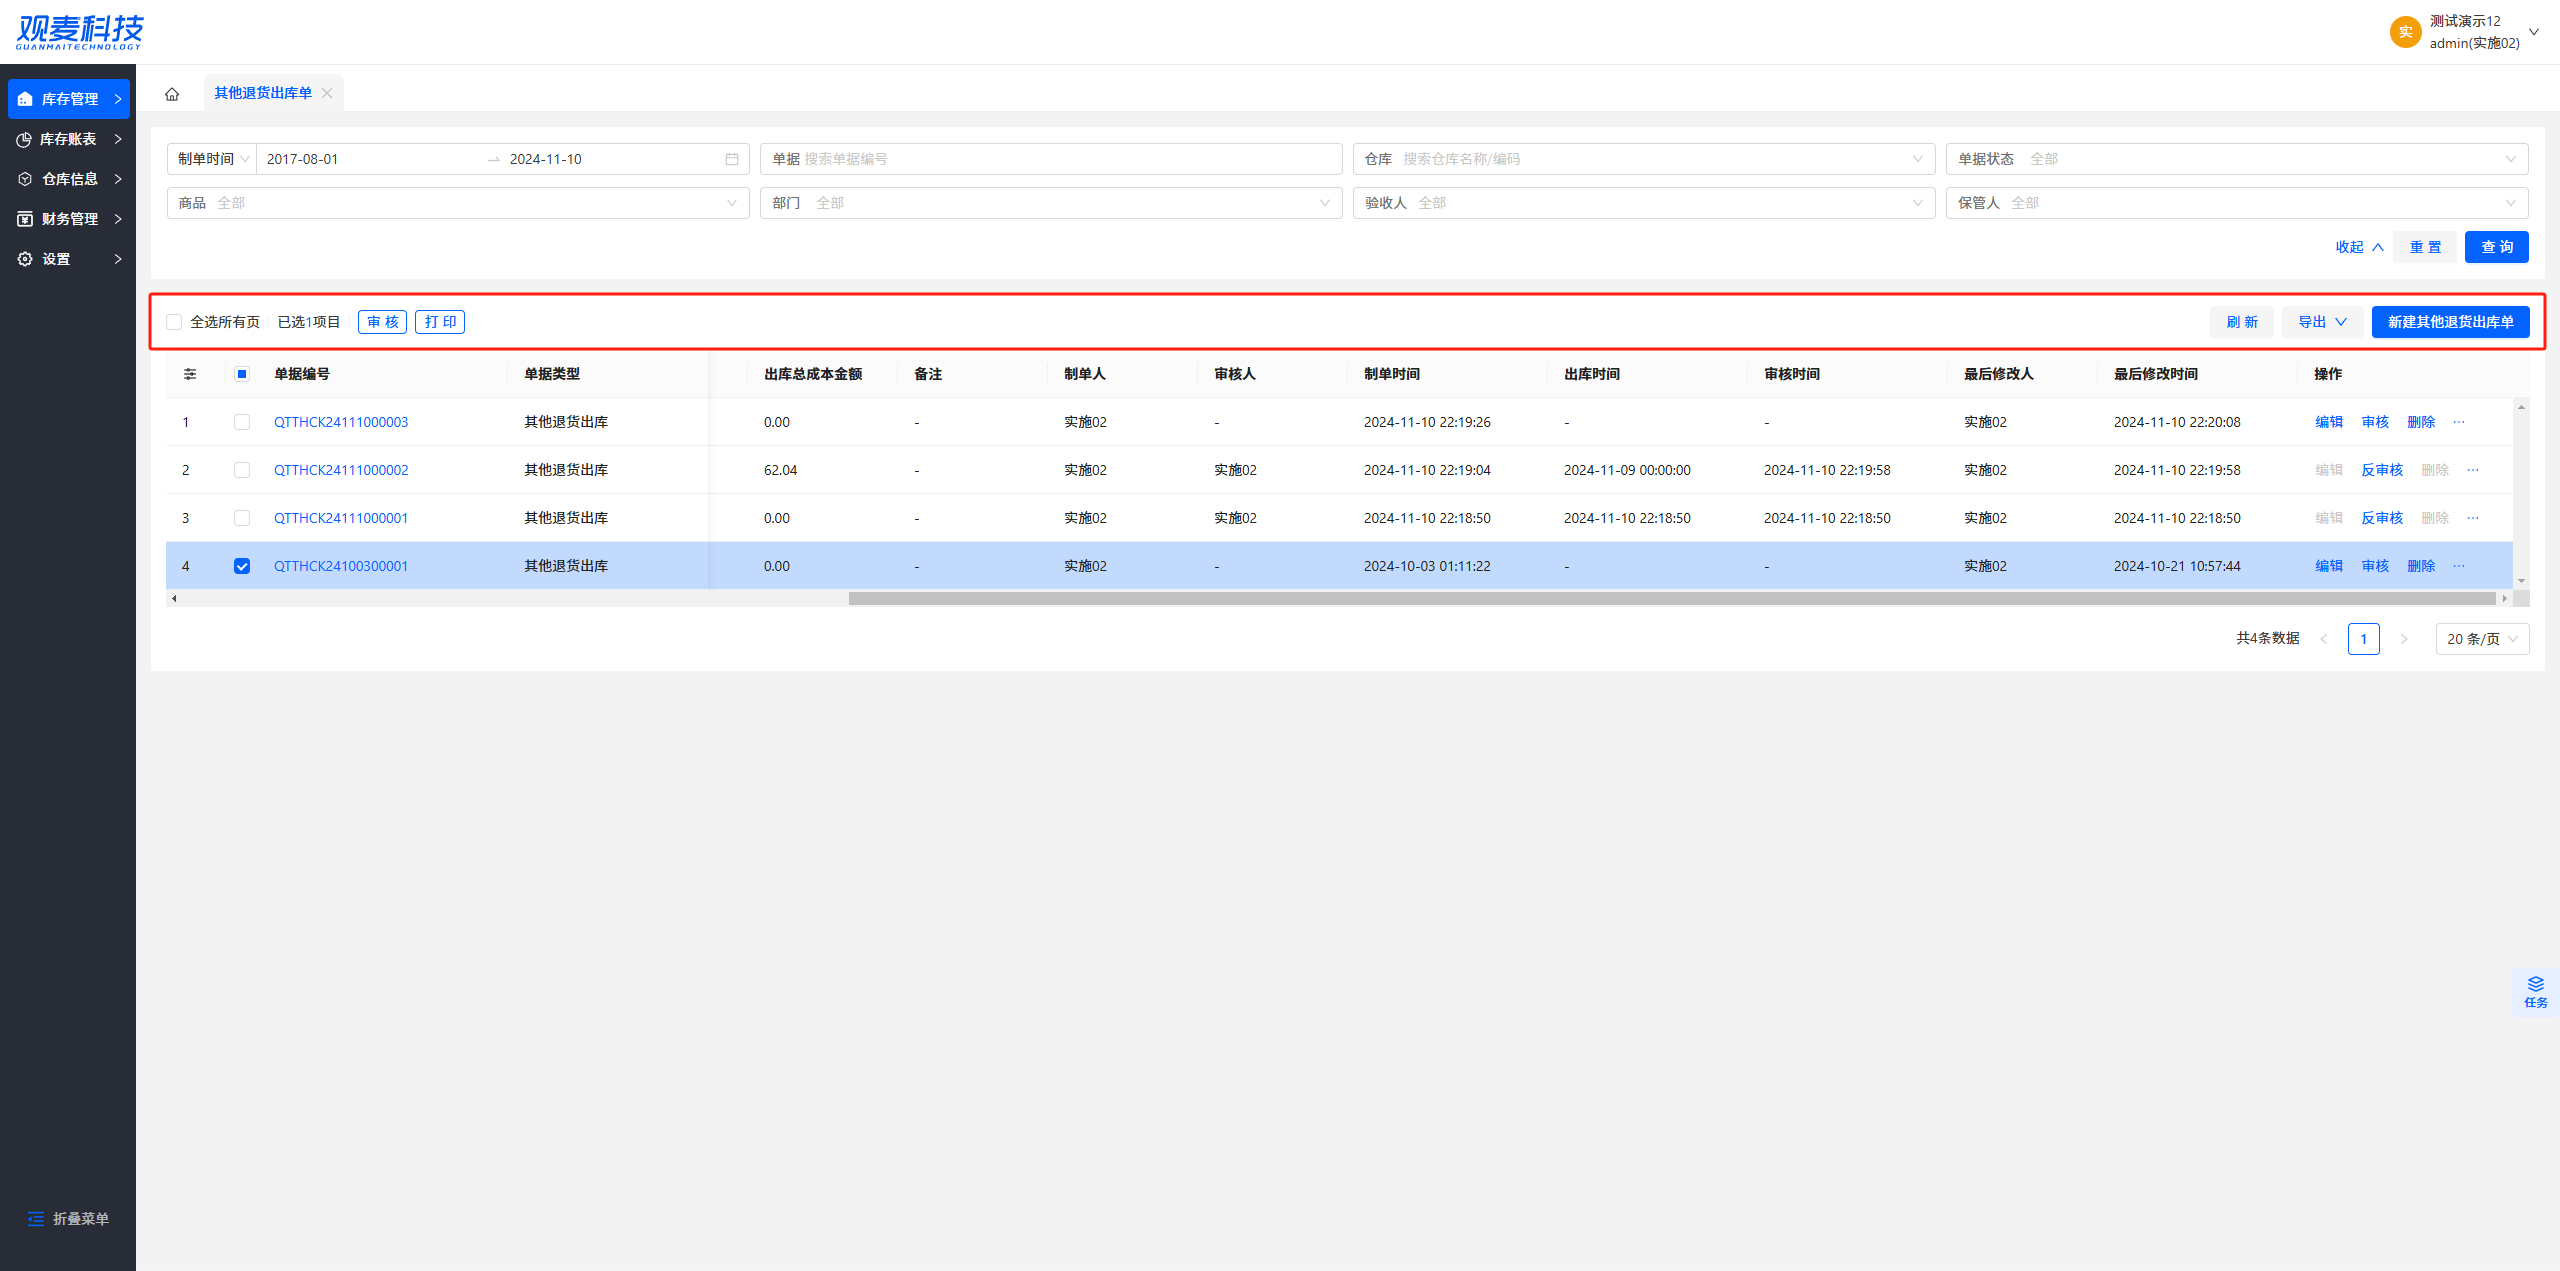2560x1271 pixels.
Task: Click the 折叠菜单 collapse menu icon
Action: (x=36, y=1218)
